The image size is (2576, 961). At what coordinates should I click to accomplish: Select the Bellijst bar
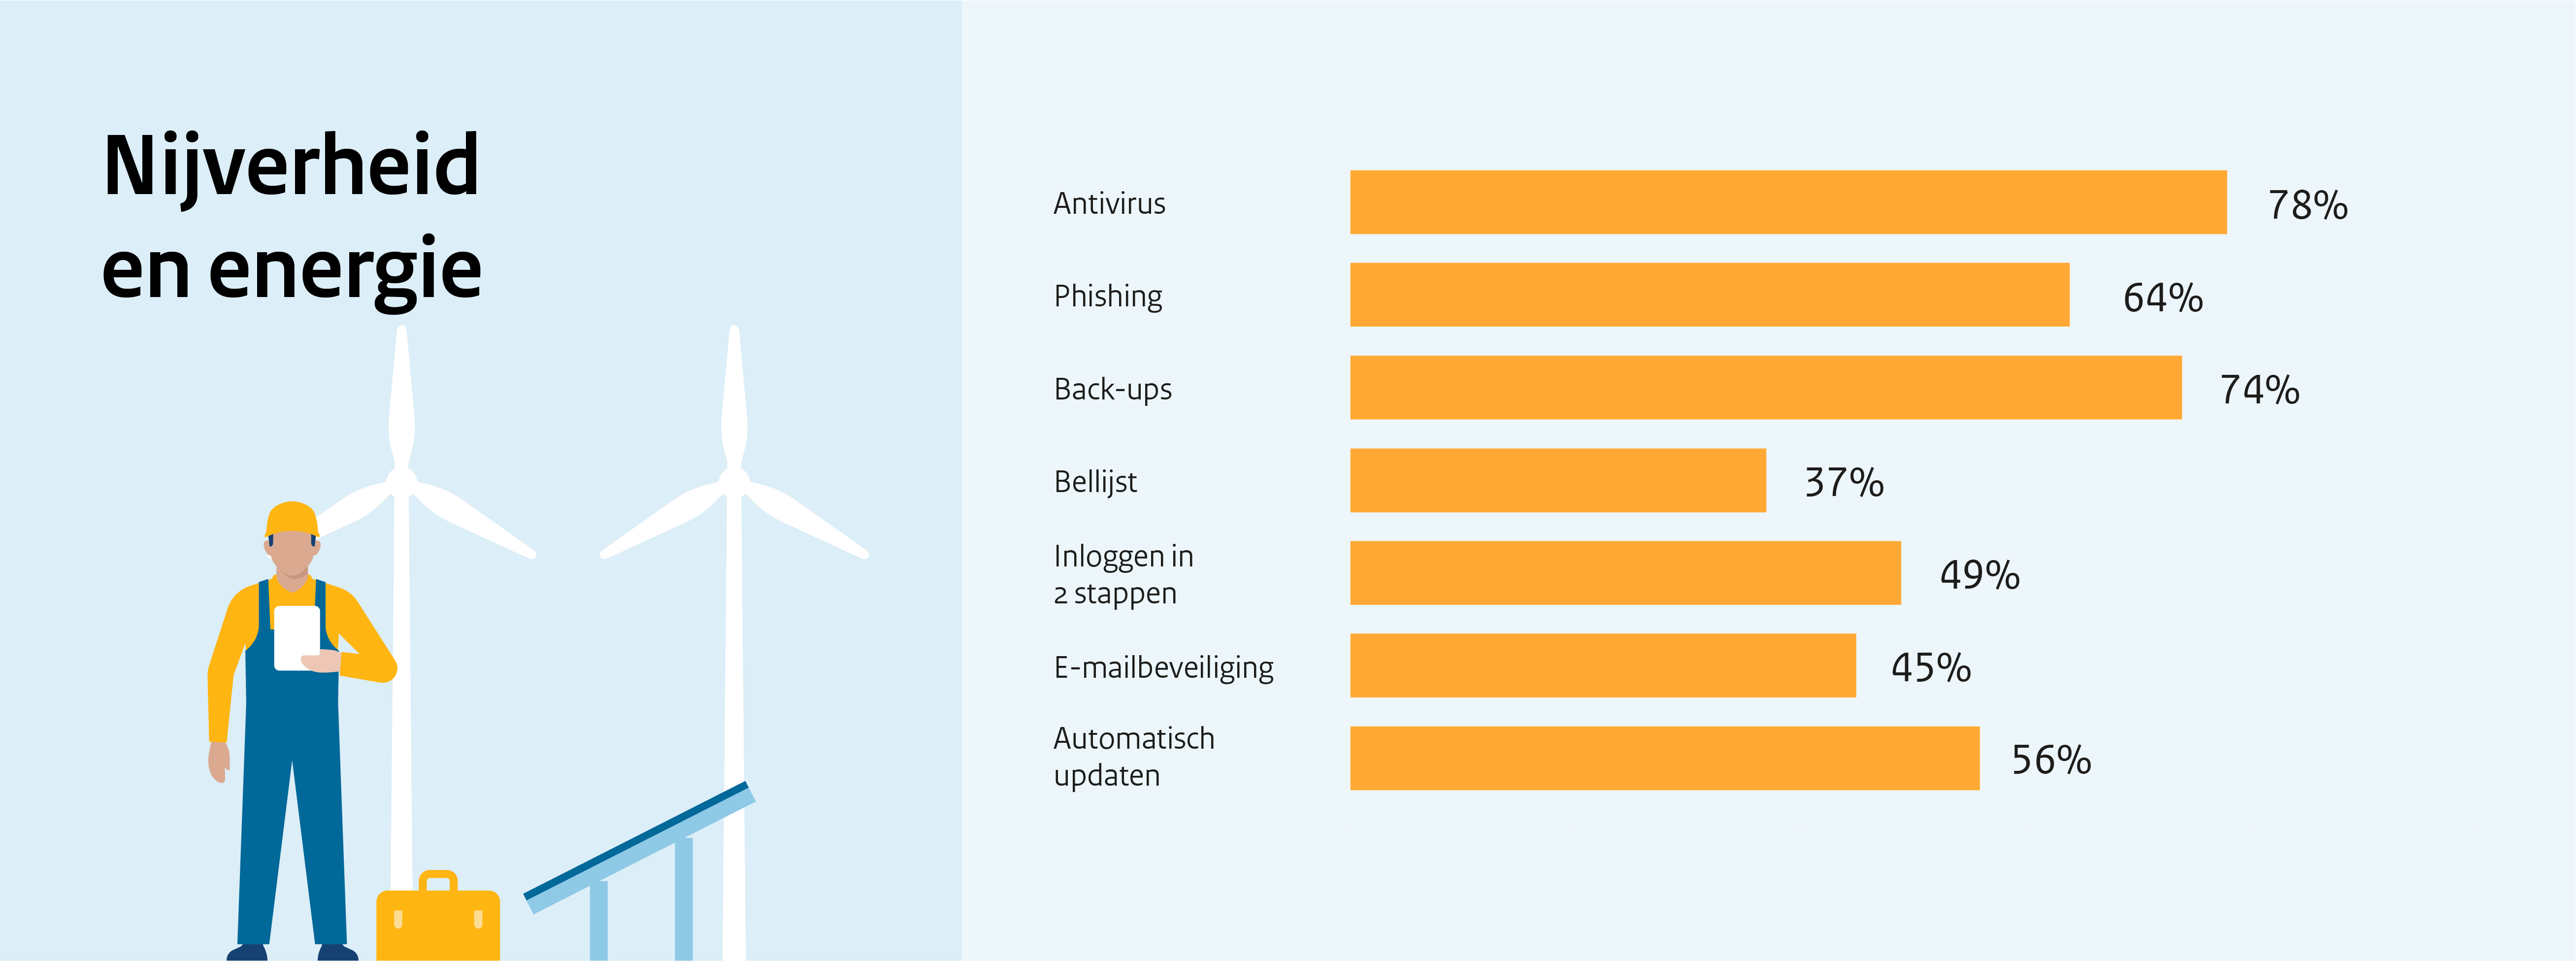click(x=1558, y=480)
